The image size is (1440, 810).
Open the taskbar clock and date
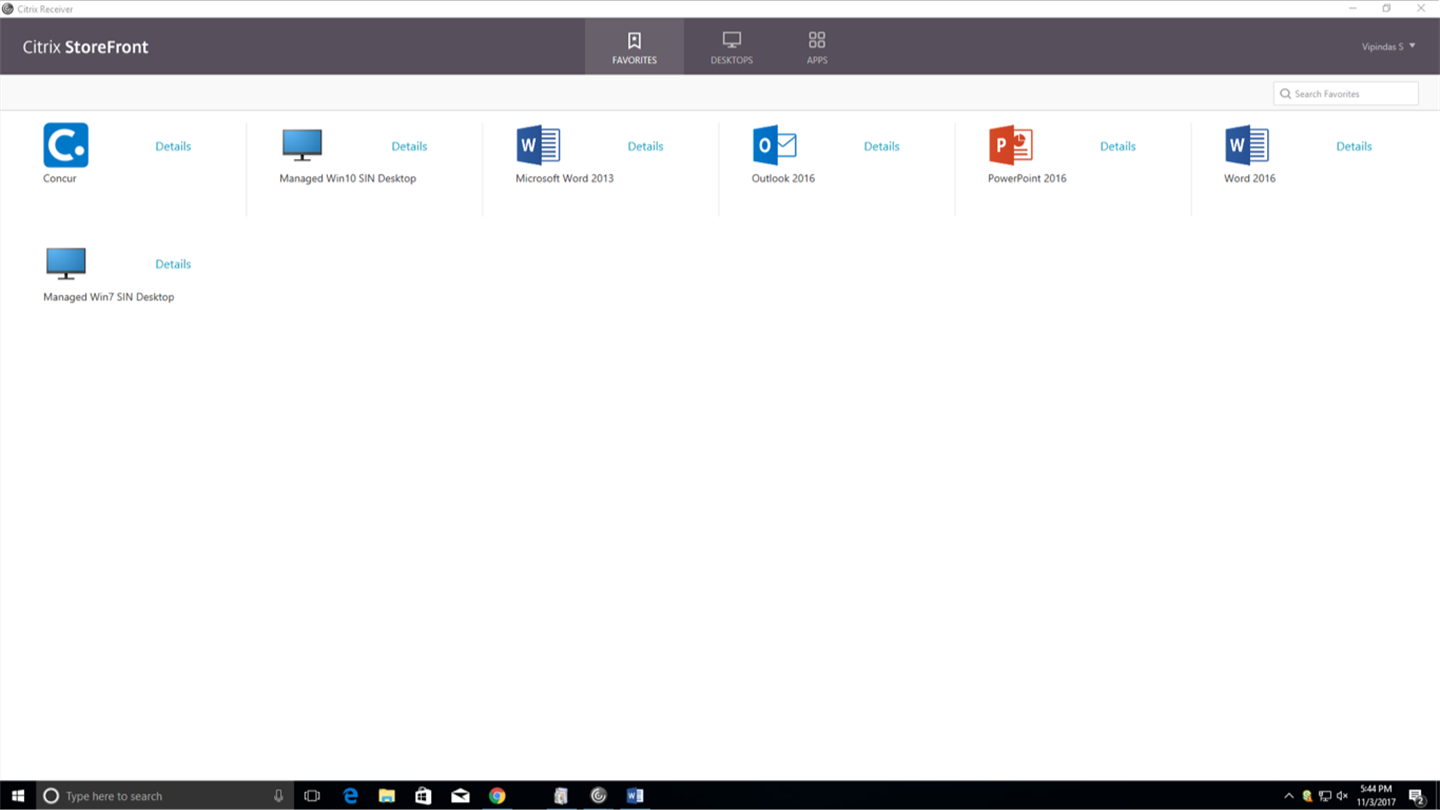1376,796
